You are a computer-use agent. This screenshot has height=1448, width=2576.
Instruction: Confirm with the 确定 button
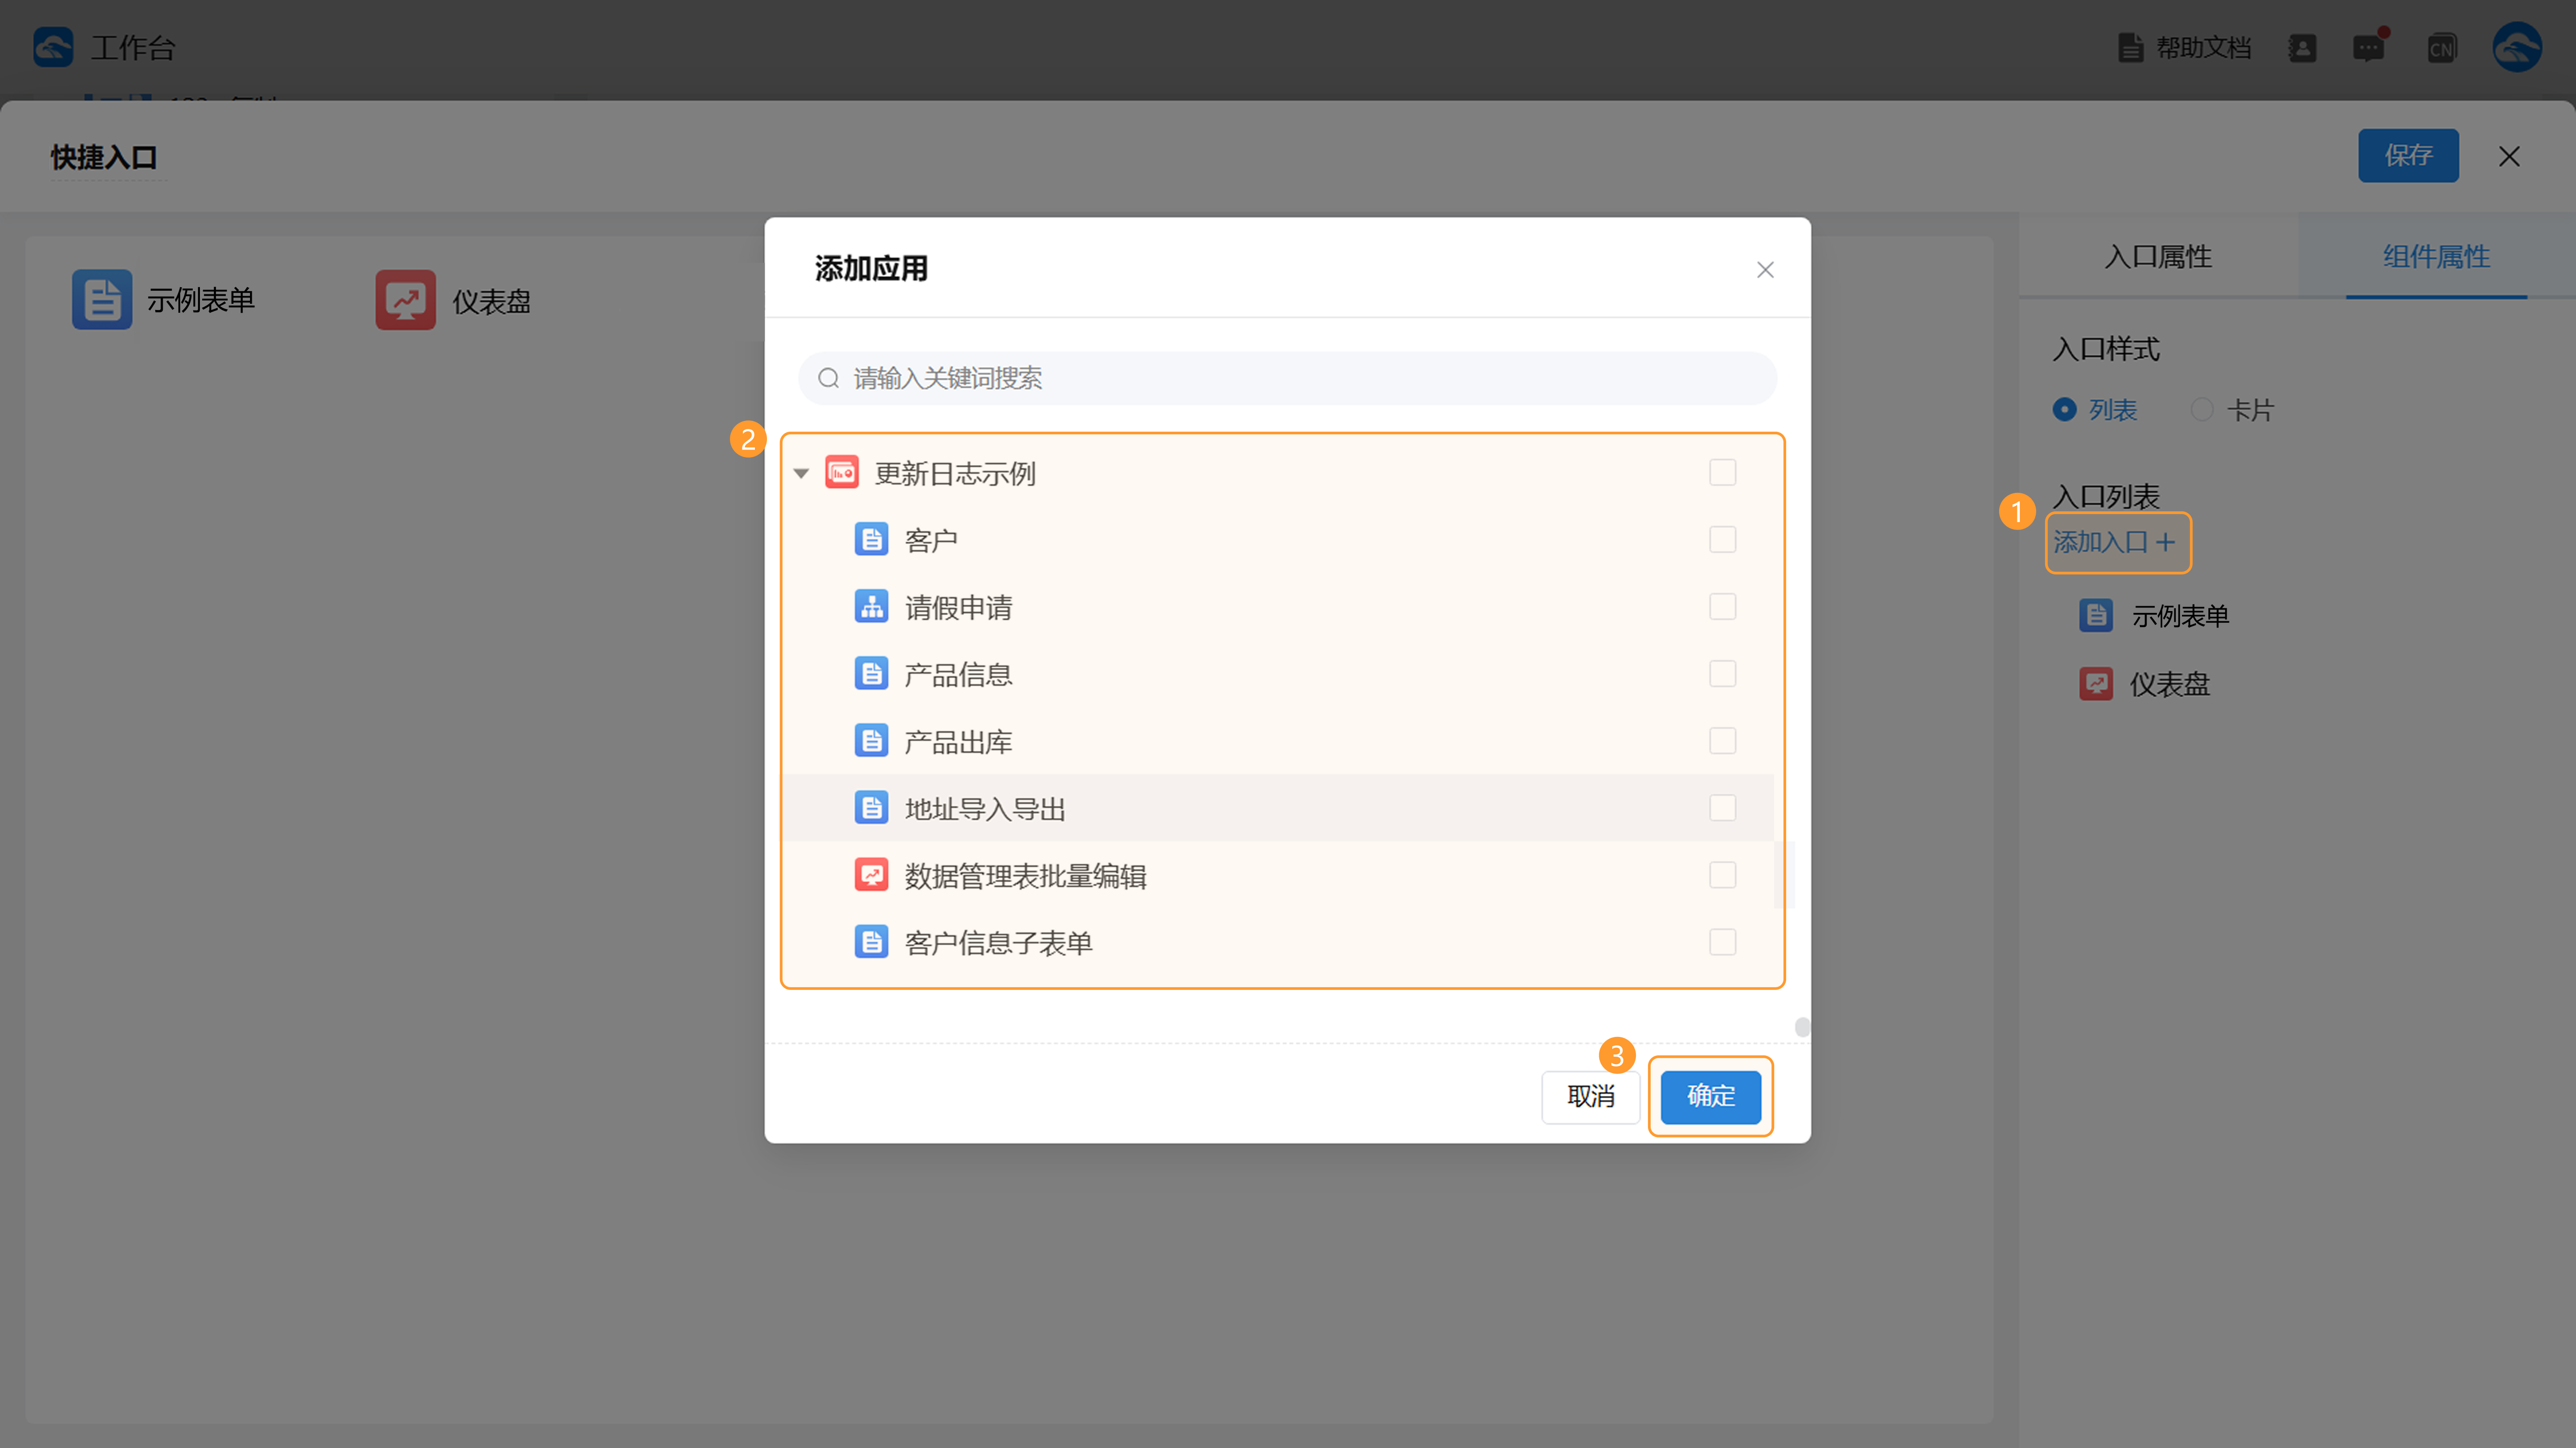(x=1710, y=1097)
